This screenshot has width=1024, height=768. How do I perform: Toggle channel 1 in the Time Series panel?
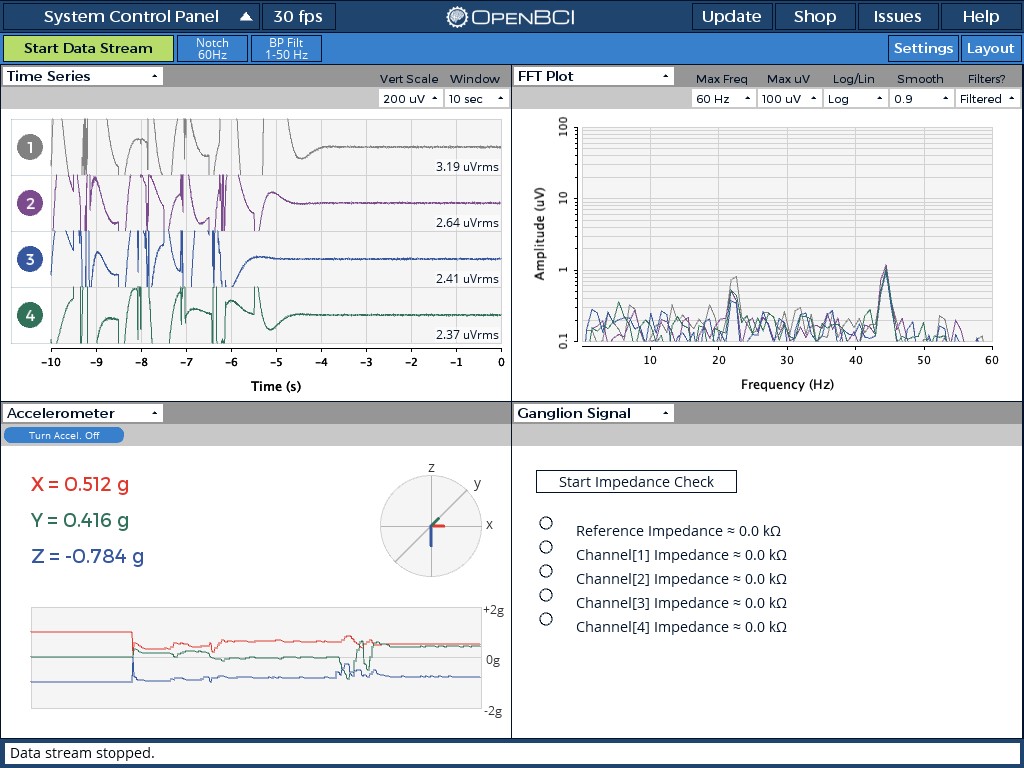tap(29, 147)
